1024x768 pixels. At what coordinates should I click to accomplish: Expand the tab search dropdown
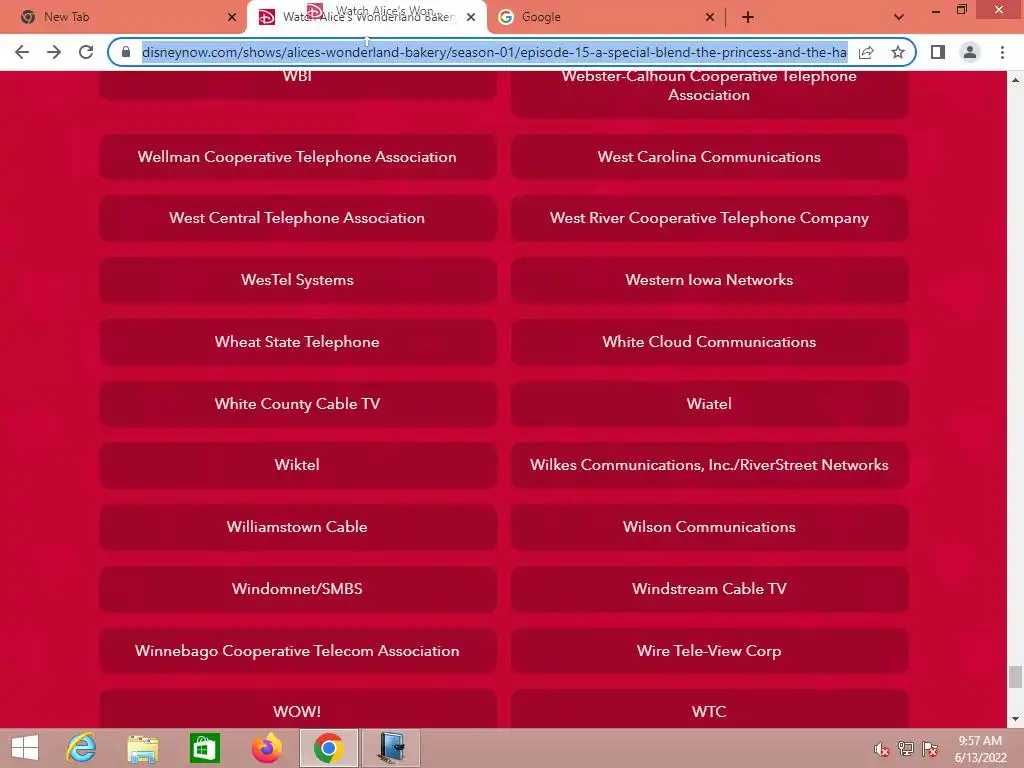click(899, 17)
